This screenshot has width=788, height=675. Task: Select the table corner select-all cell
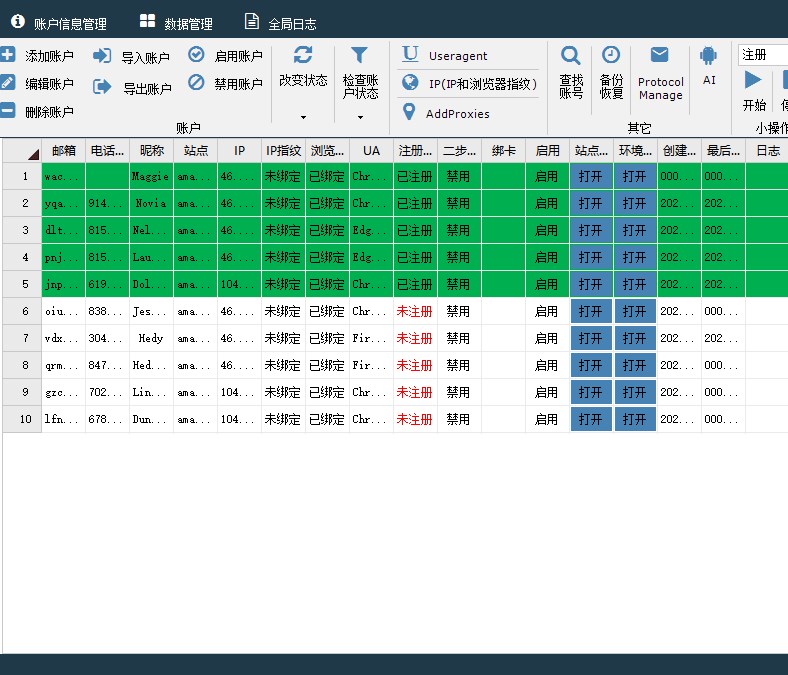[x=22, y=150]
